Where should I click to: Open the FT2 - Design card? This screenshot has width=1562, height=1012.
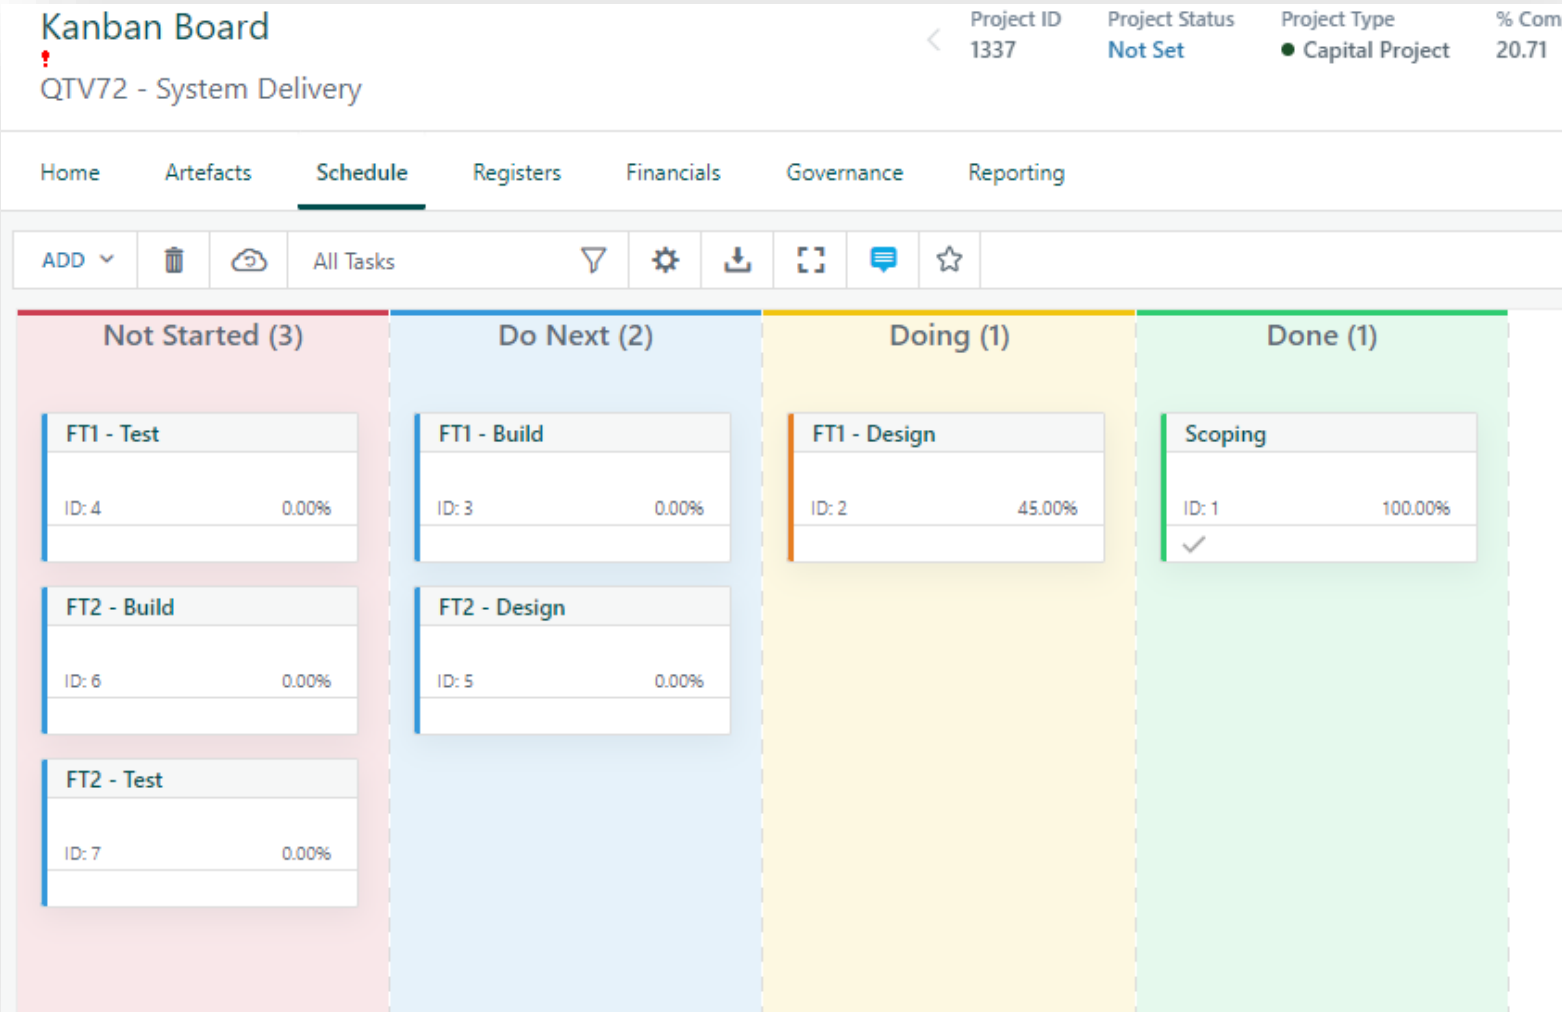[573, 660]
